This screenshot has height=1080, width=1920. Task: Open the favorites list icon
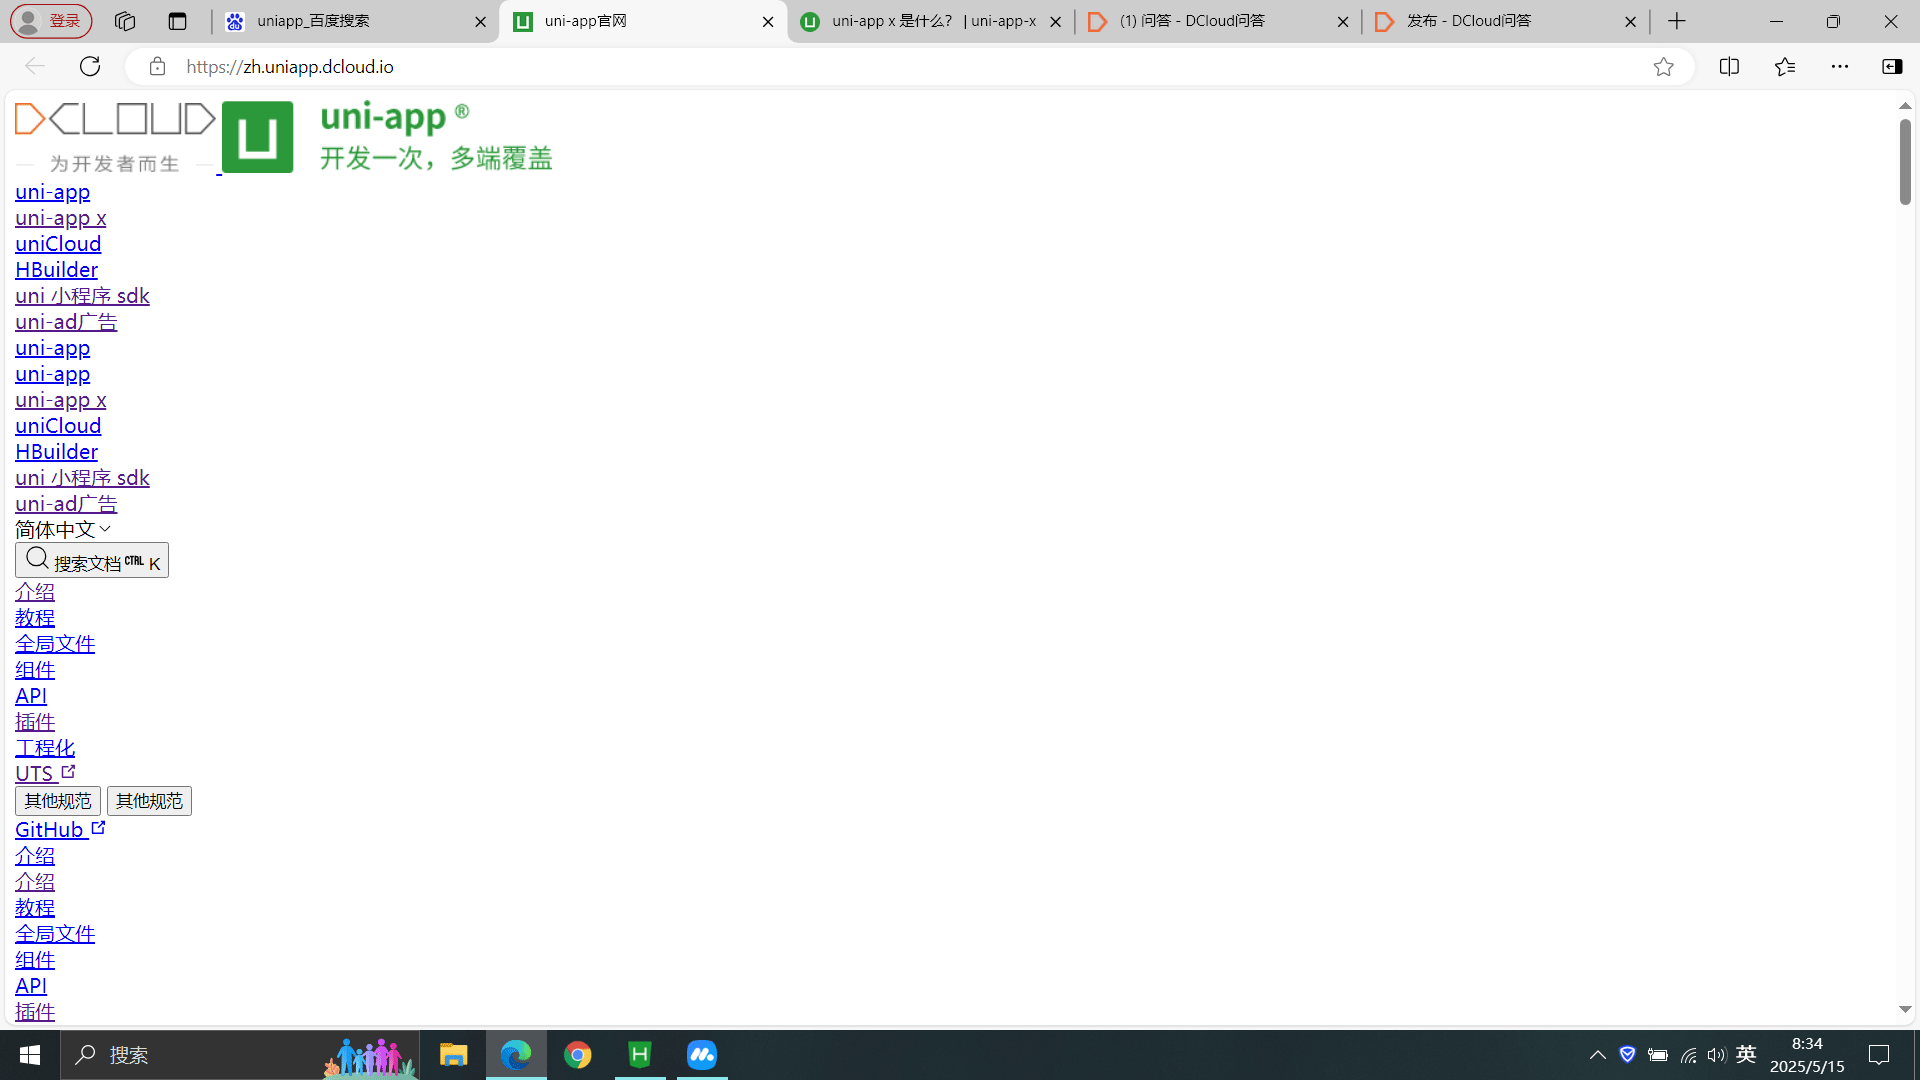point(1785,66)
